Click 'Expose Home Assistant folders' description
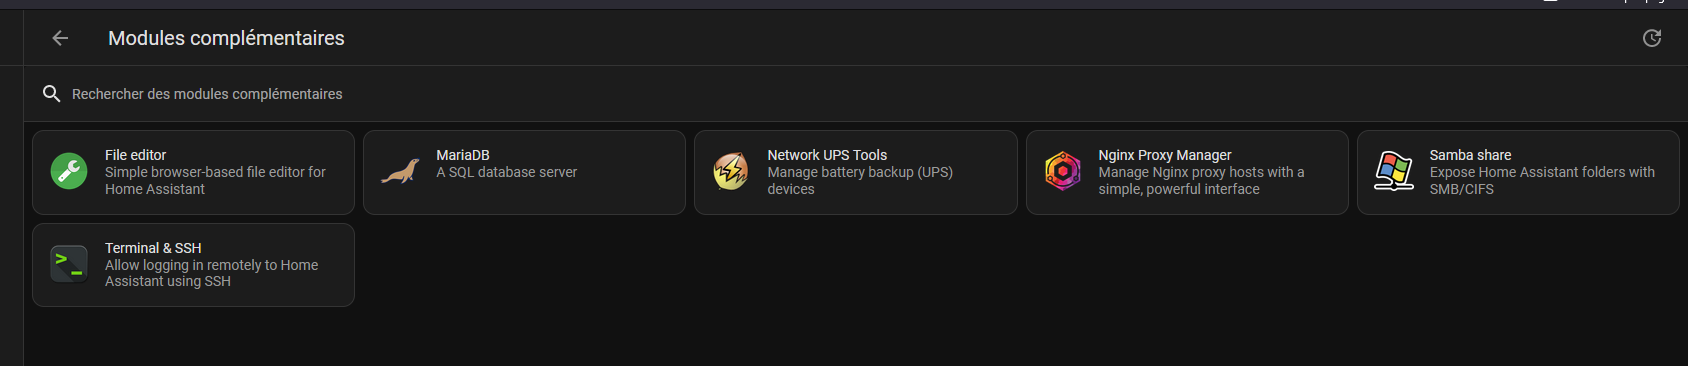Viewport: 1688px width, 366px height. pos(1542,180)
